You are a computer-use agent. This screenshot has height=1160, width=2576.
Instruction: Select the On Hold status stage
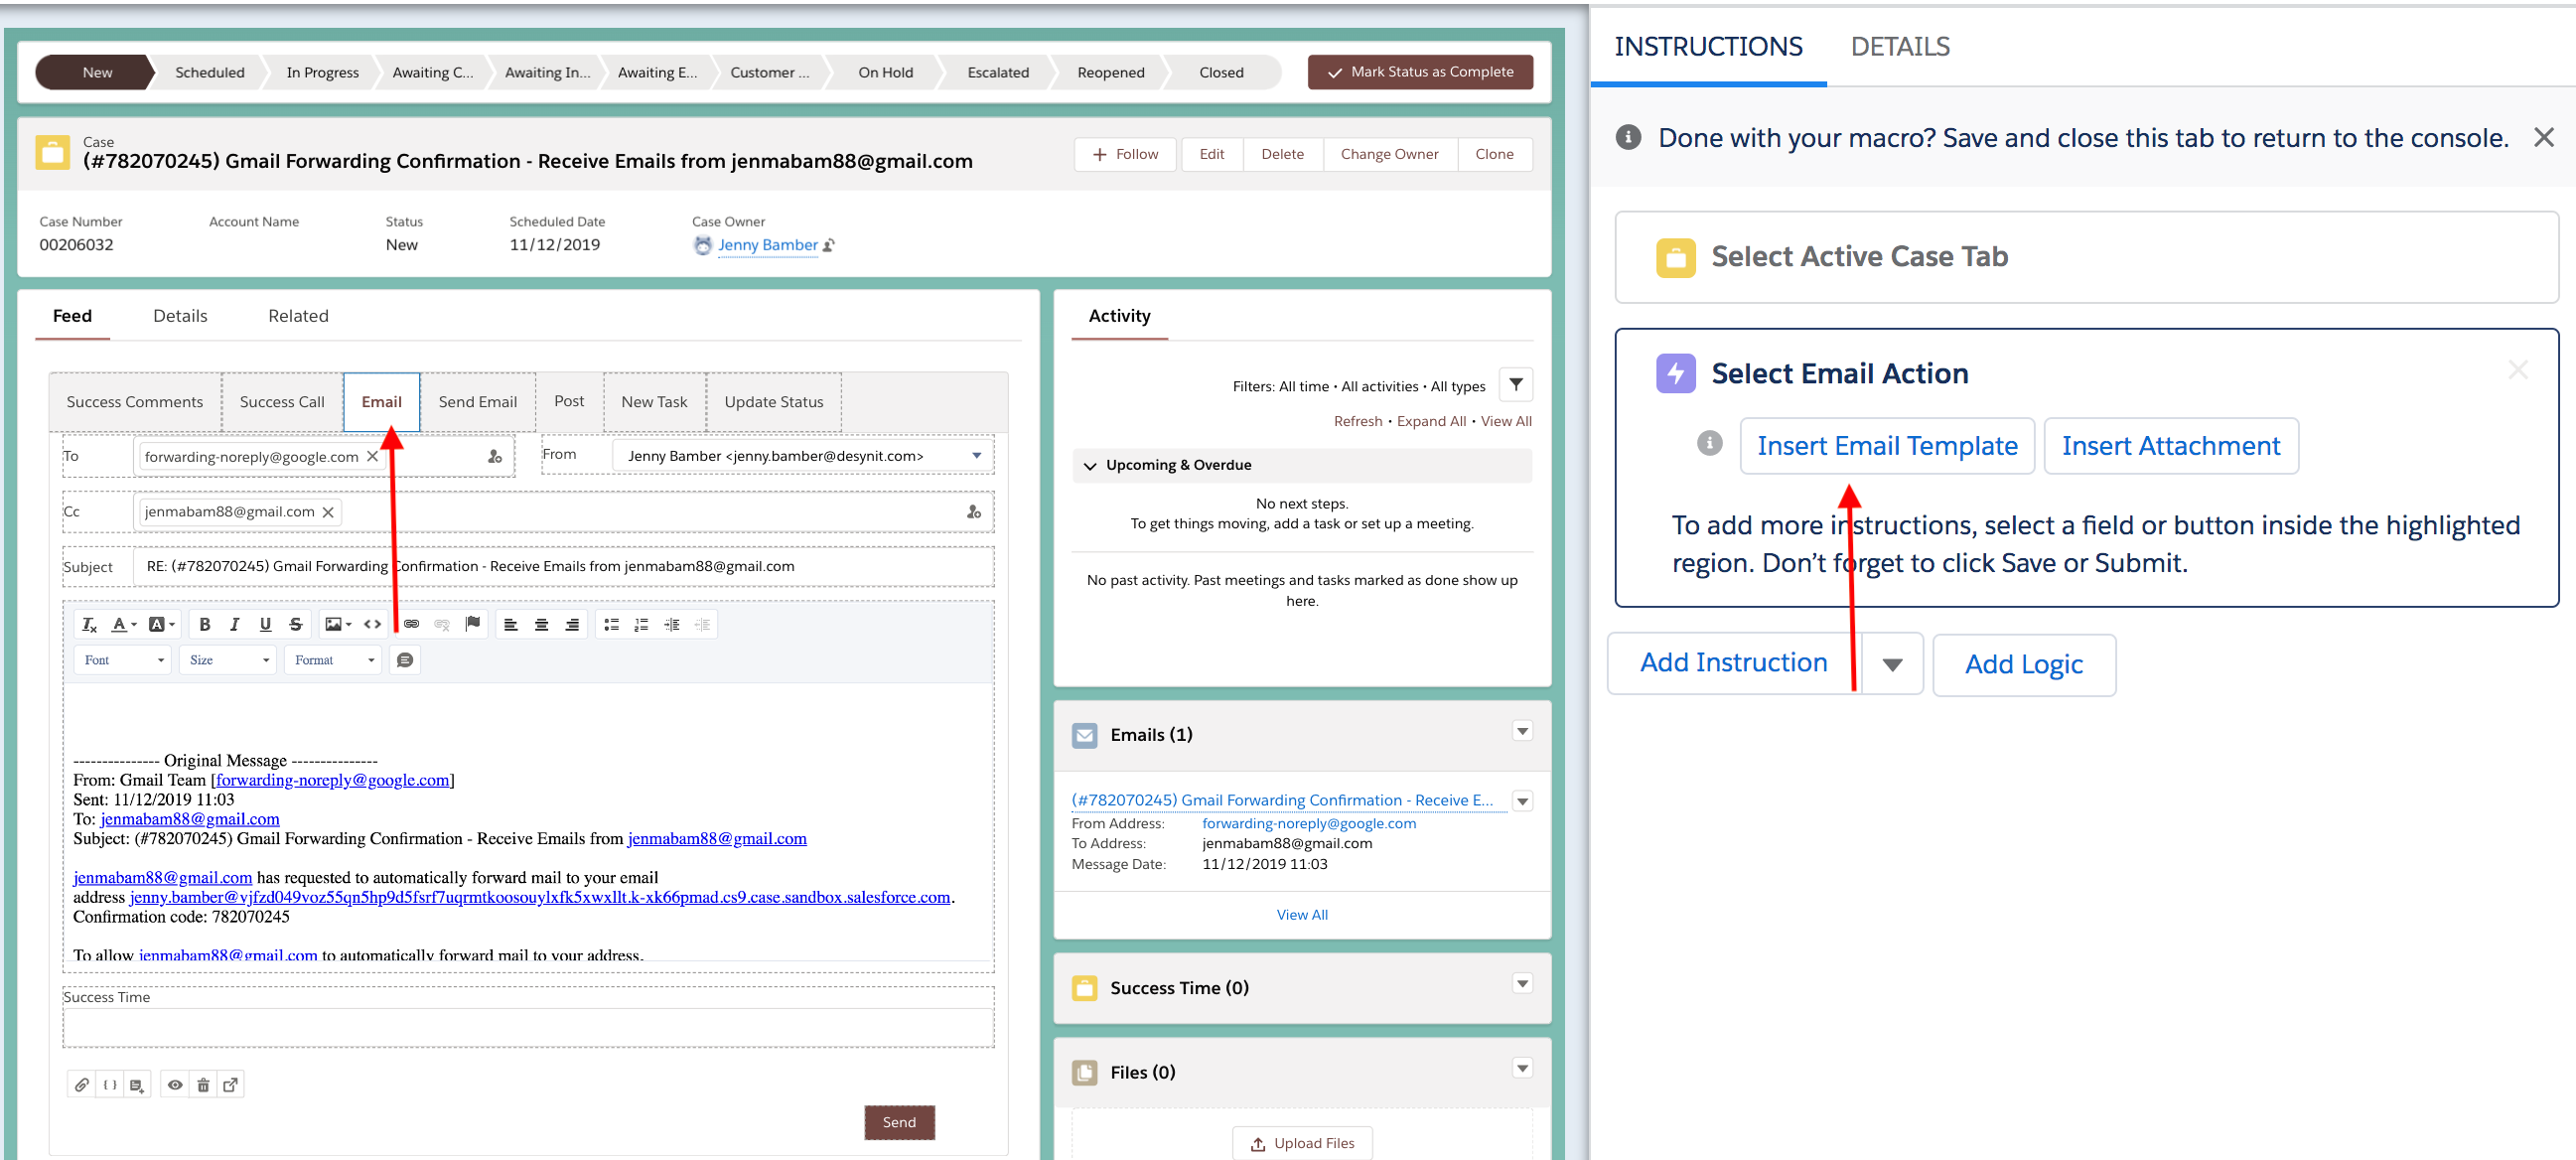(886, 73)
